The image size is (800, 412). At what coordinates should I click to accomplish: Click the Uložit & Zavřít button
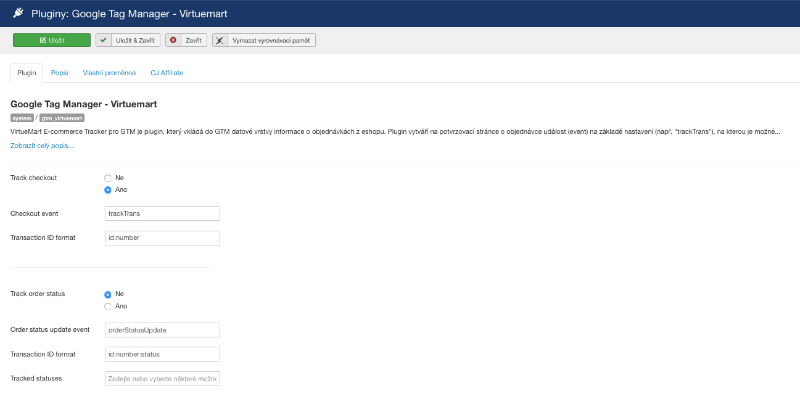point(128,40)
